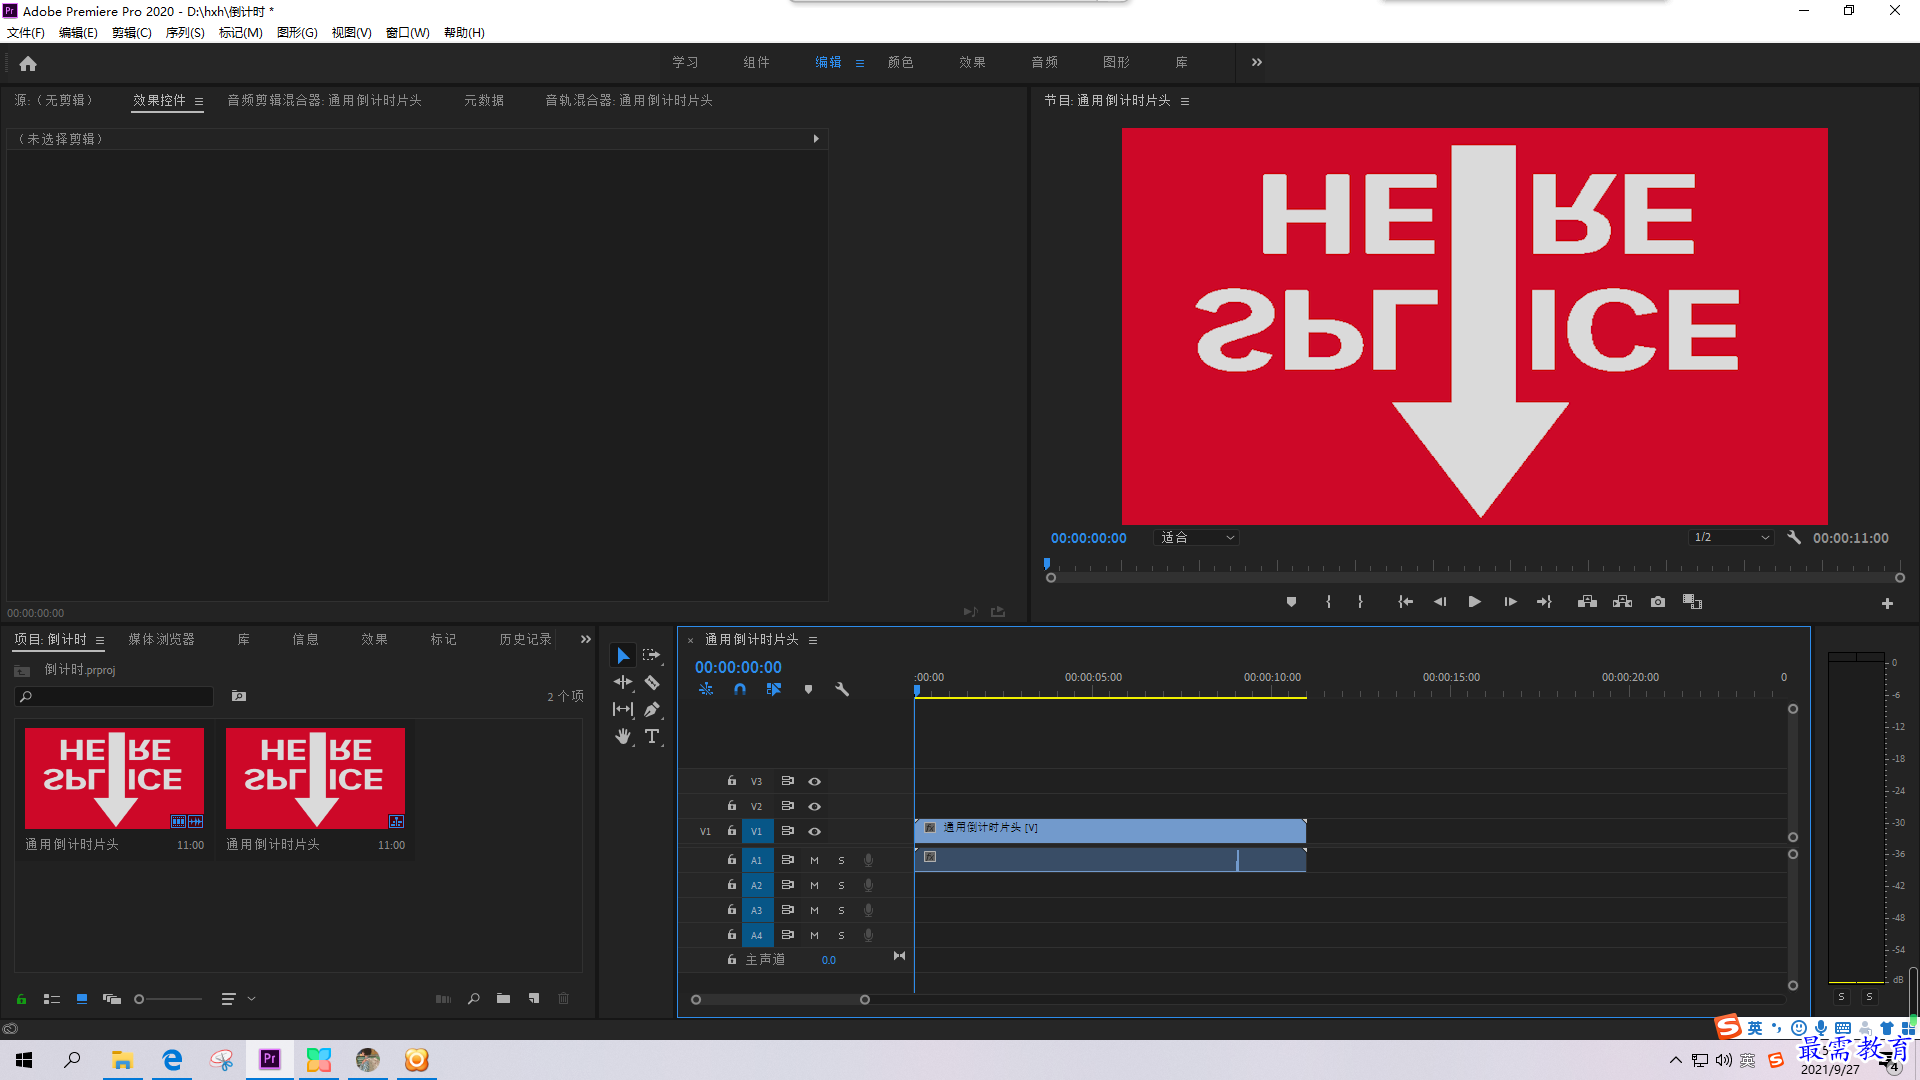Expand project panel tabs overflow
The height and width of the screenshot is (1080, 1920).
[x=586, y=639]
